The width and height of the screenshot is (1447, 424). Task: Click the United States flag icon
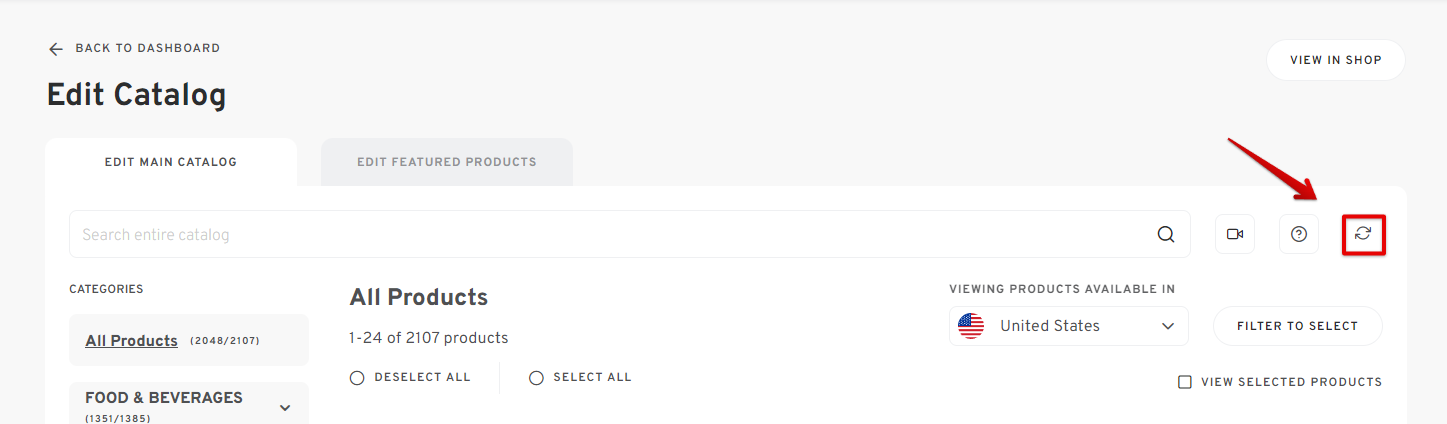(971, 326)
